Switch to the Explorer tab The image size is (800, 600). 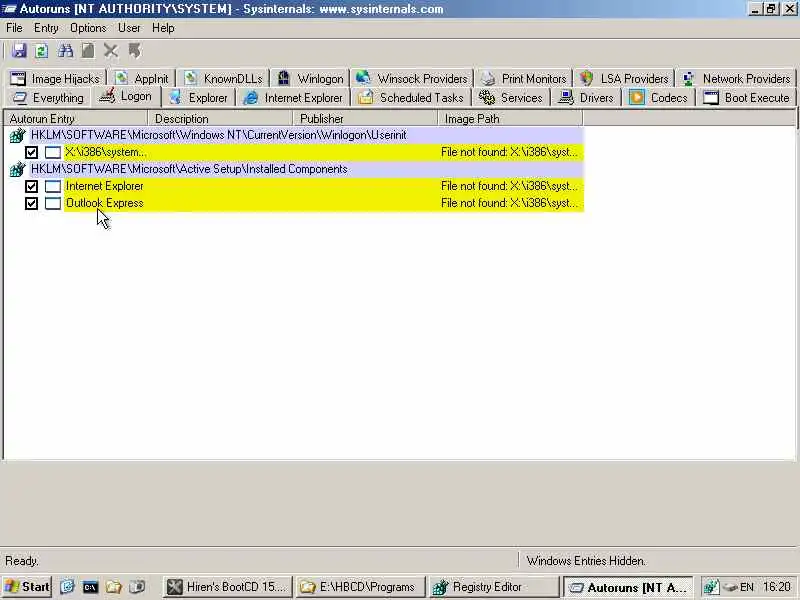pos(198,97)
